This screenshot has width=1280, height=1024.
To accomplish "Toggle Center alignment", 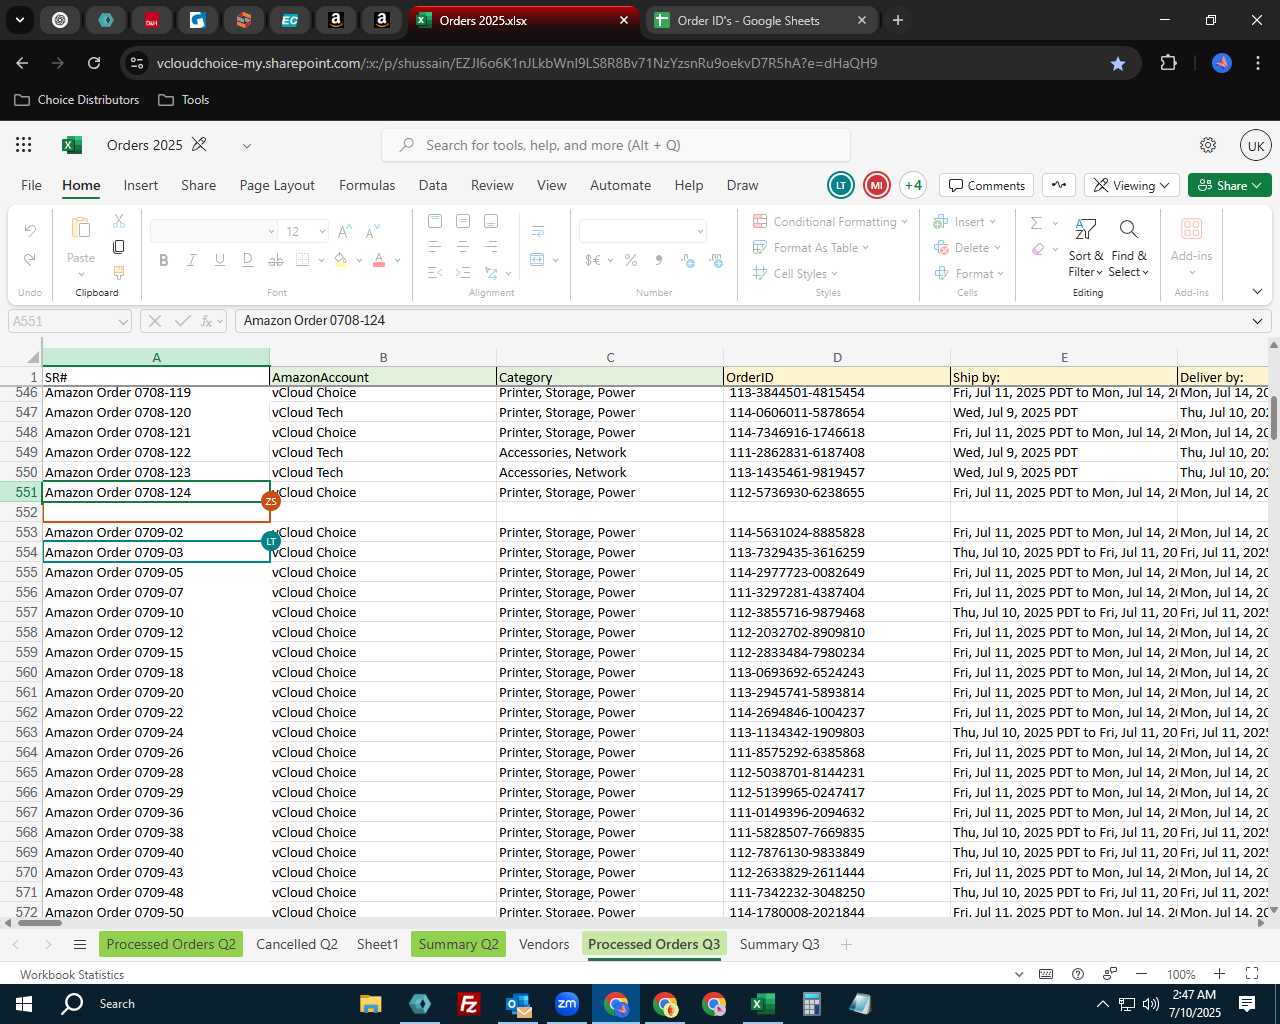I will pos(462,246).
